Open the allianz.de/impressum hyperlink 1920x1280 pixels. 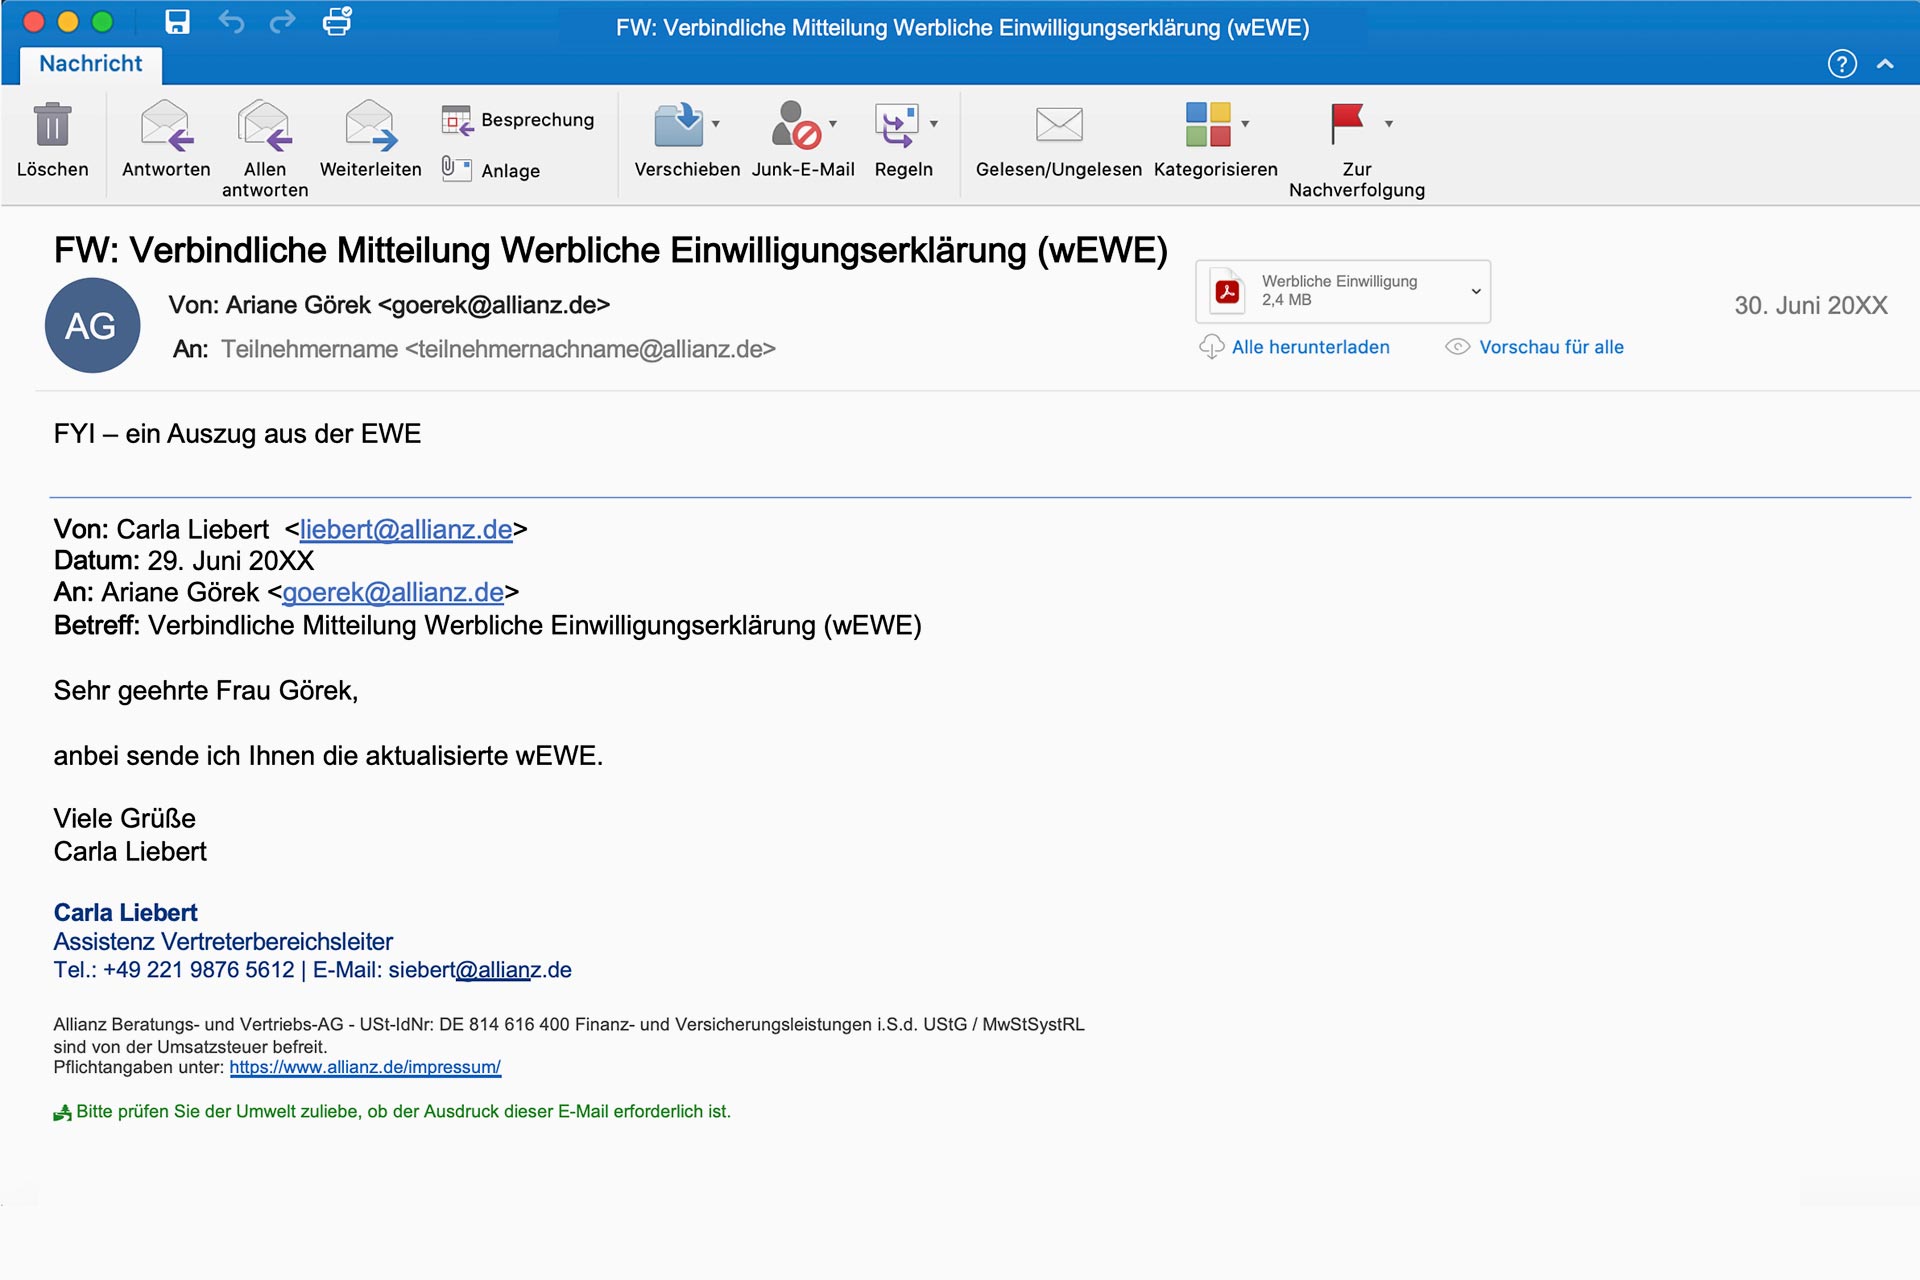point(365,1067)
